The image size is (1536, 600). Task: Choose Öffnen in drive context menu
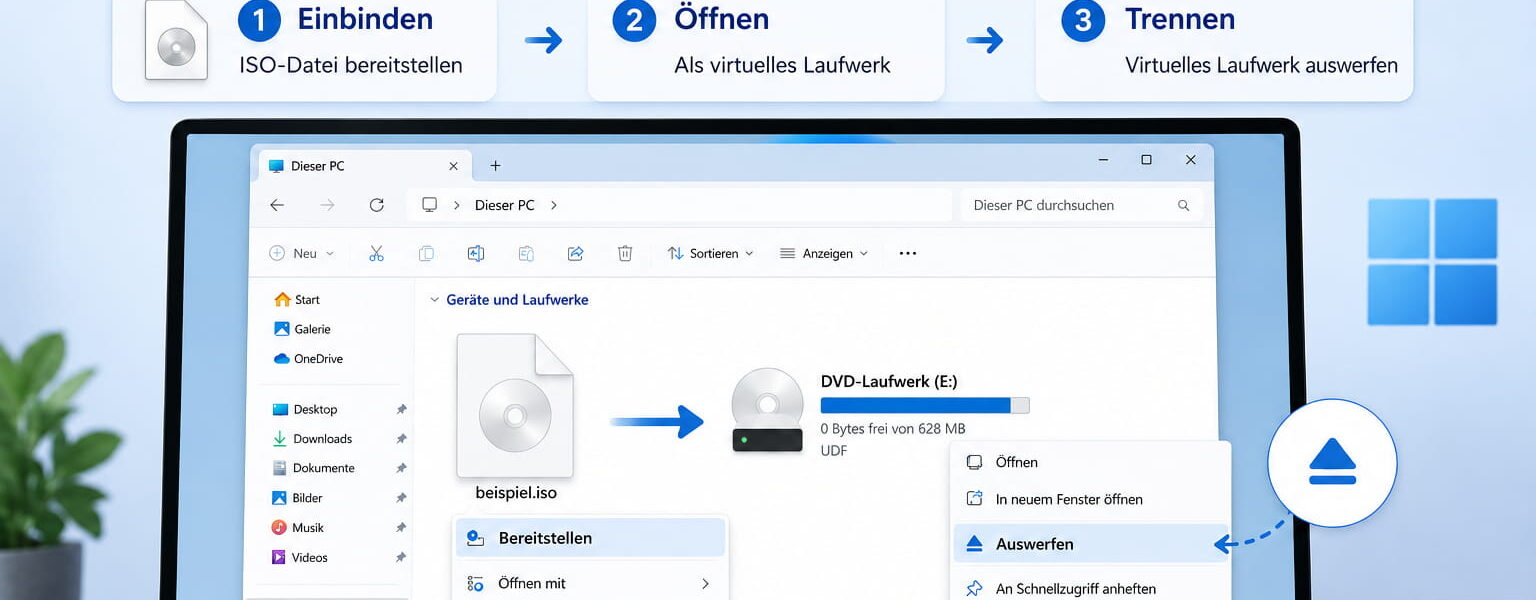click(x=1090, y=463)
